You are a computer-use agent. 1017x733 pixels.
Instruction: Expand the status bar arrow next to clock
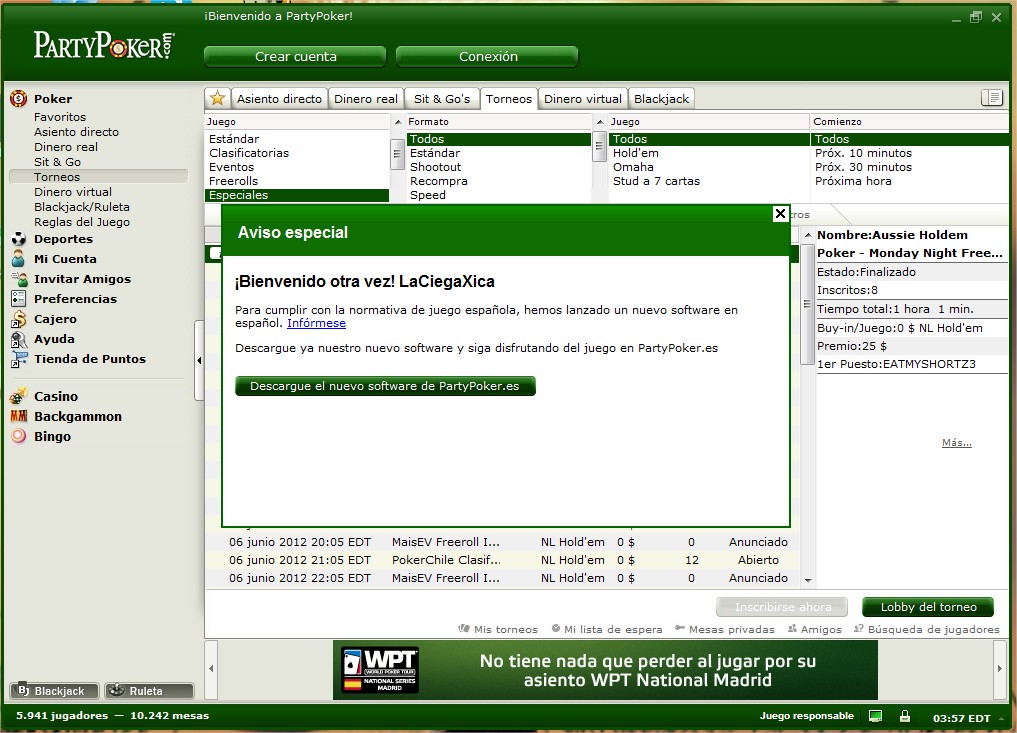(x=1002, y=718)
